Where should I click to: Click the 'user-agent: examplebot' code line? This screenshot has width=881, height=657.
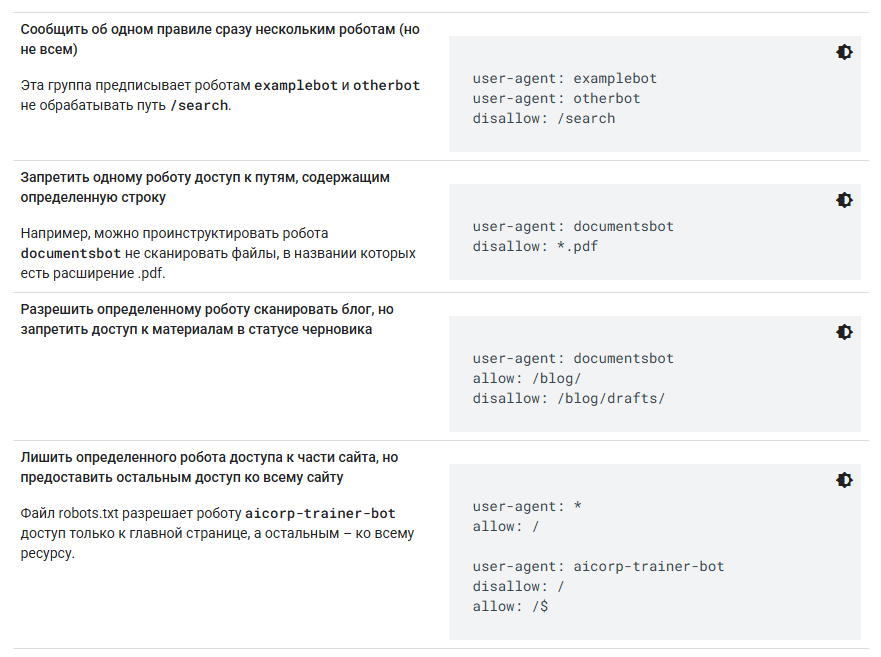coord(564,78)
